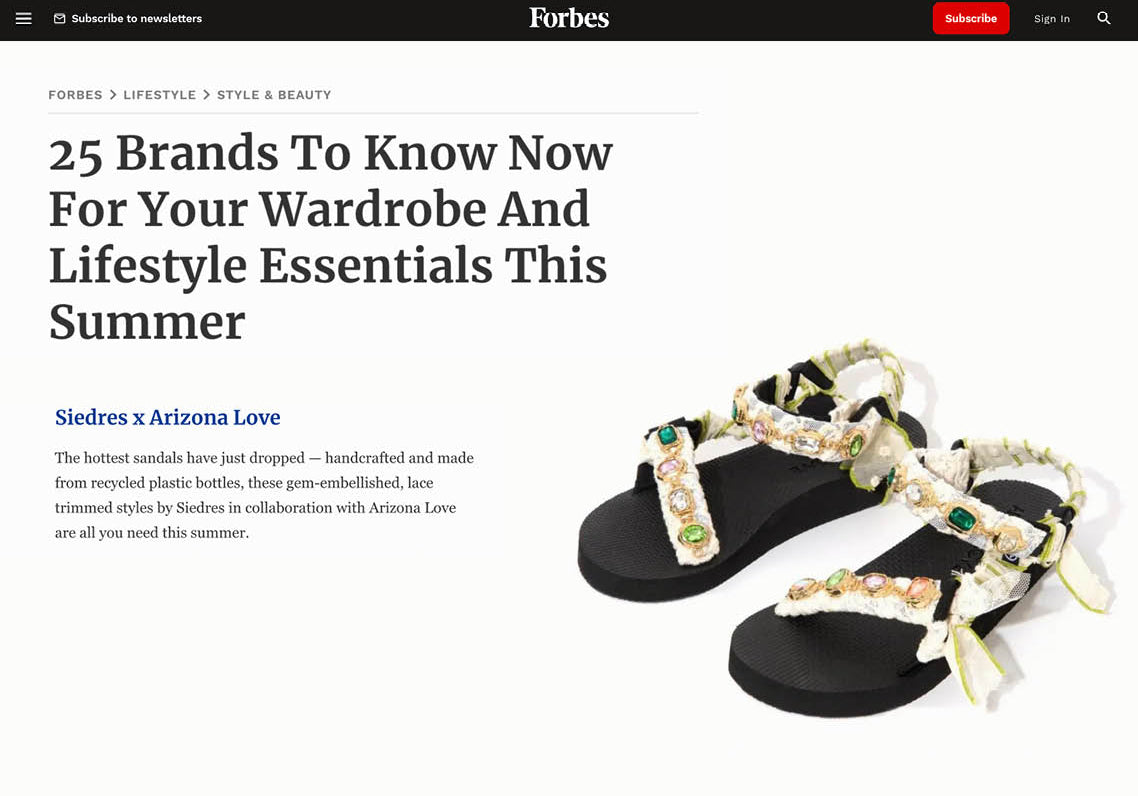Select Subscribe to newsletters text link
Screen dimensions: 1138x796
136,19
